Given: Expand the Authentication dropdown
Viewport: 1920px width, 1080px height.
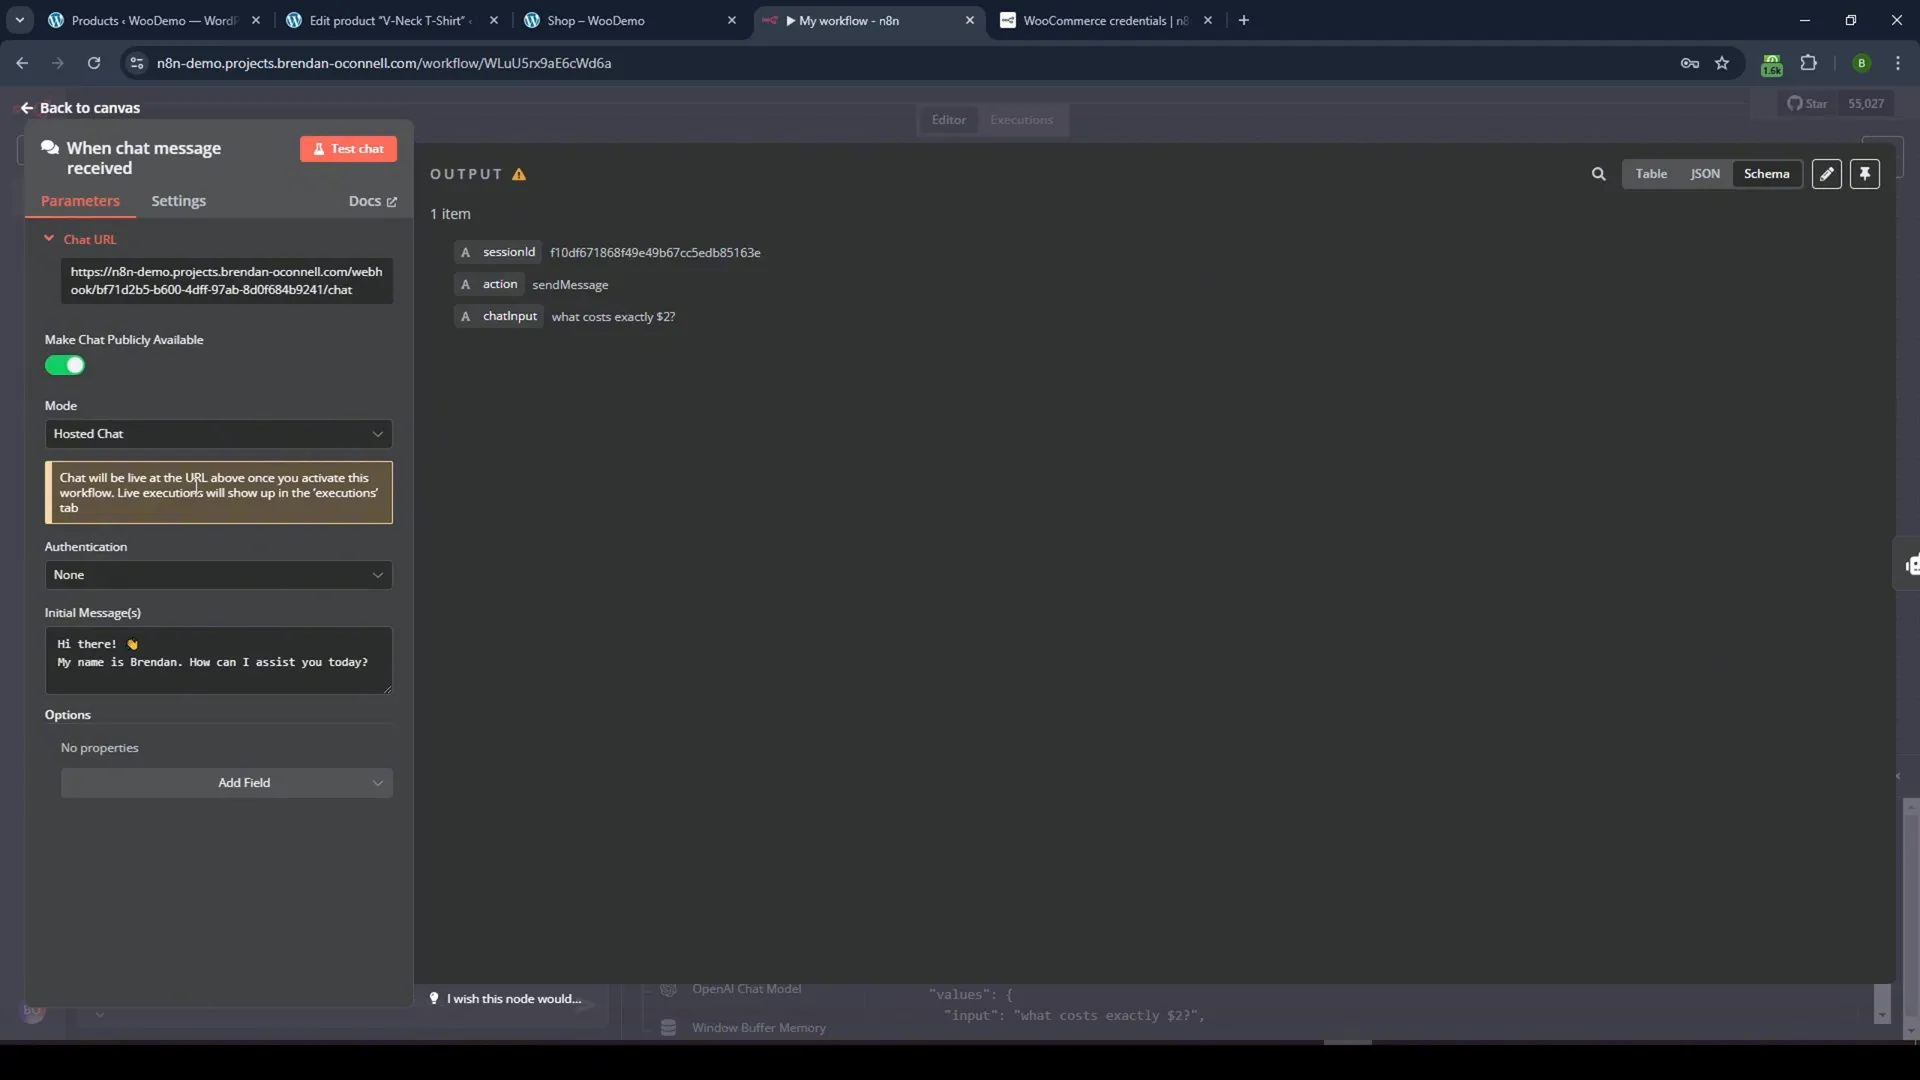Looking at the screenshot, I should tap(218, 574).
